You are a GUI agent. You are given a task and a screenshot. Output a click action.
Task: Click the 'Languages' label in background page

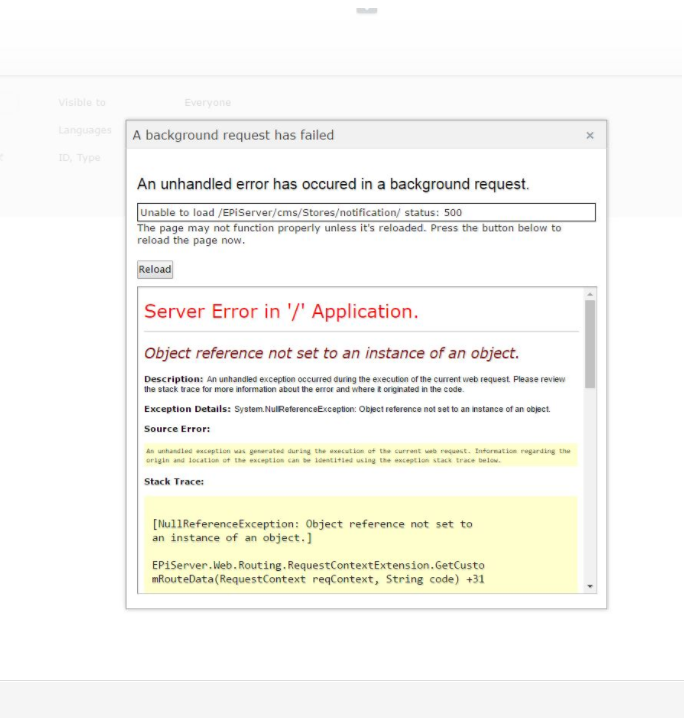coord(85,131)
